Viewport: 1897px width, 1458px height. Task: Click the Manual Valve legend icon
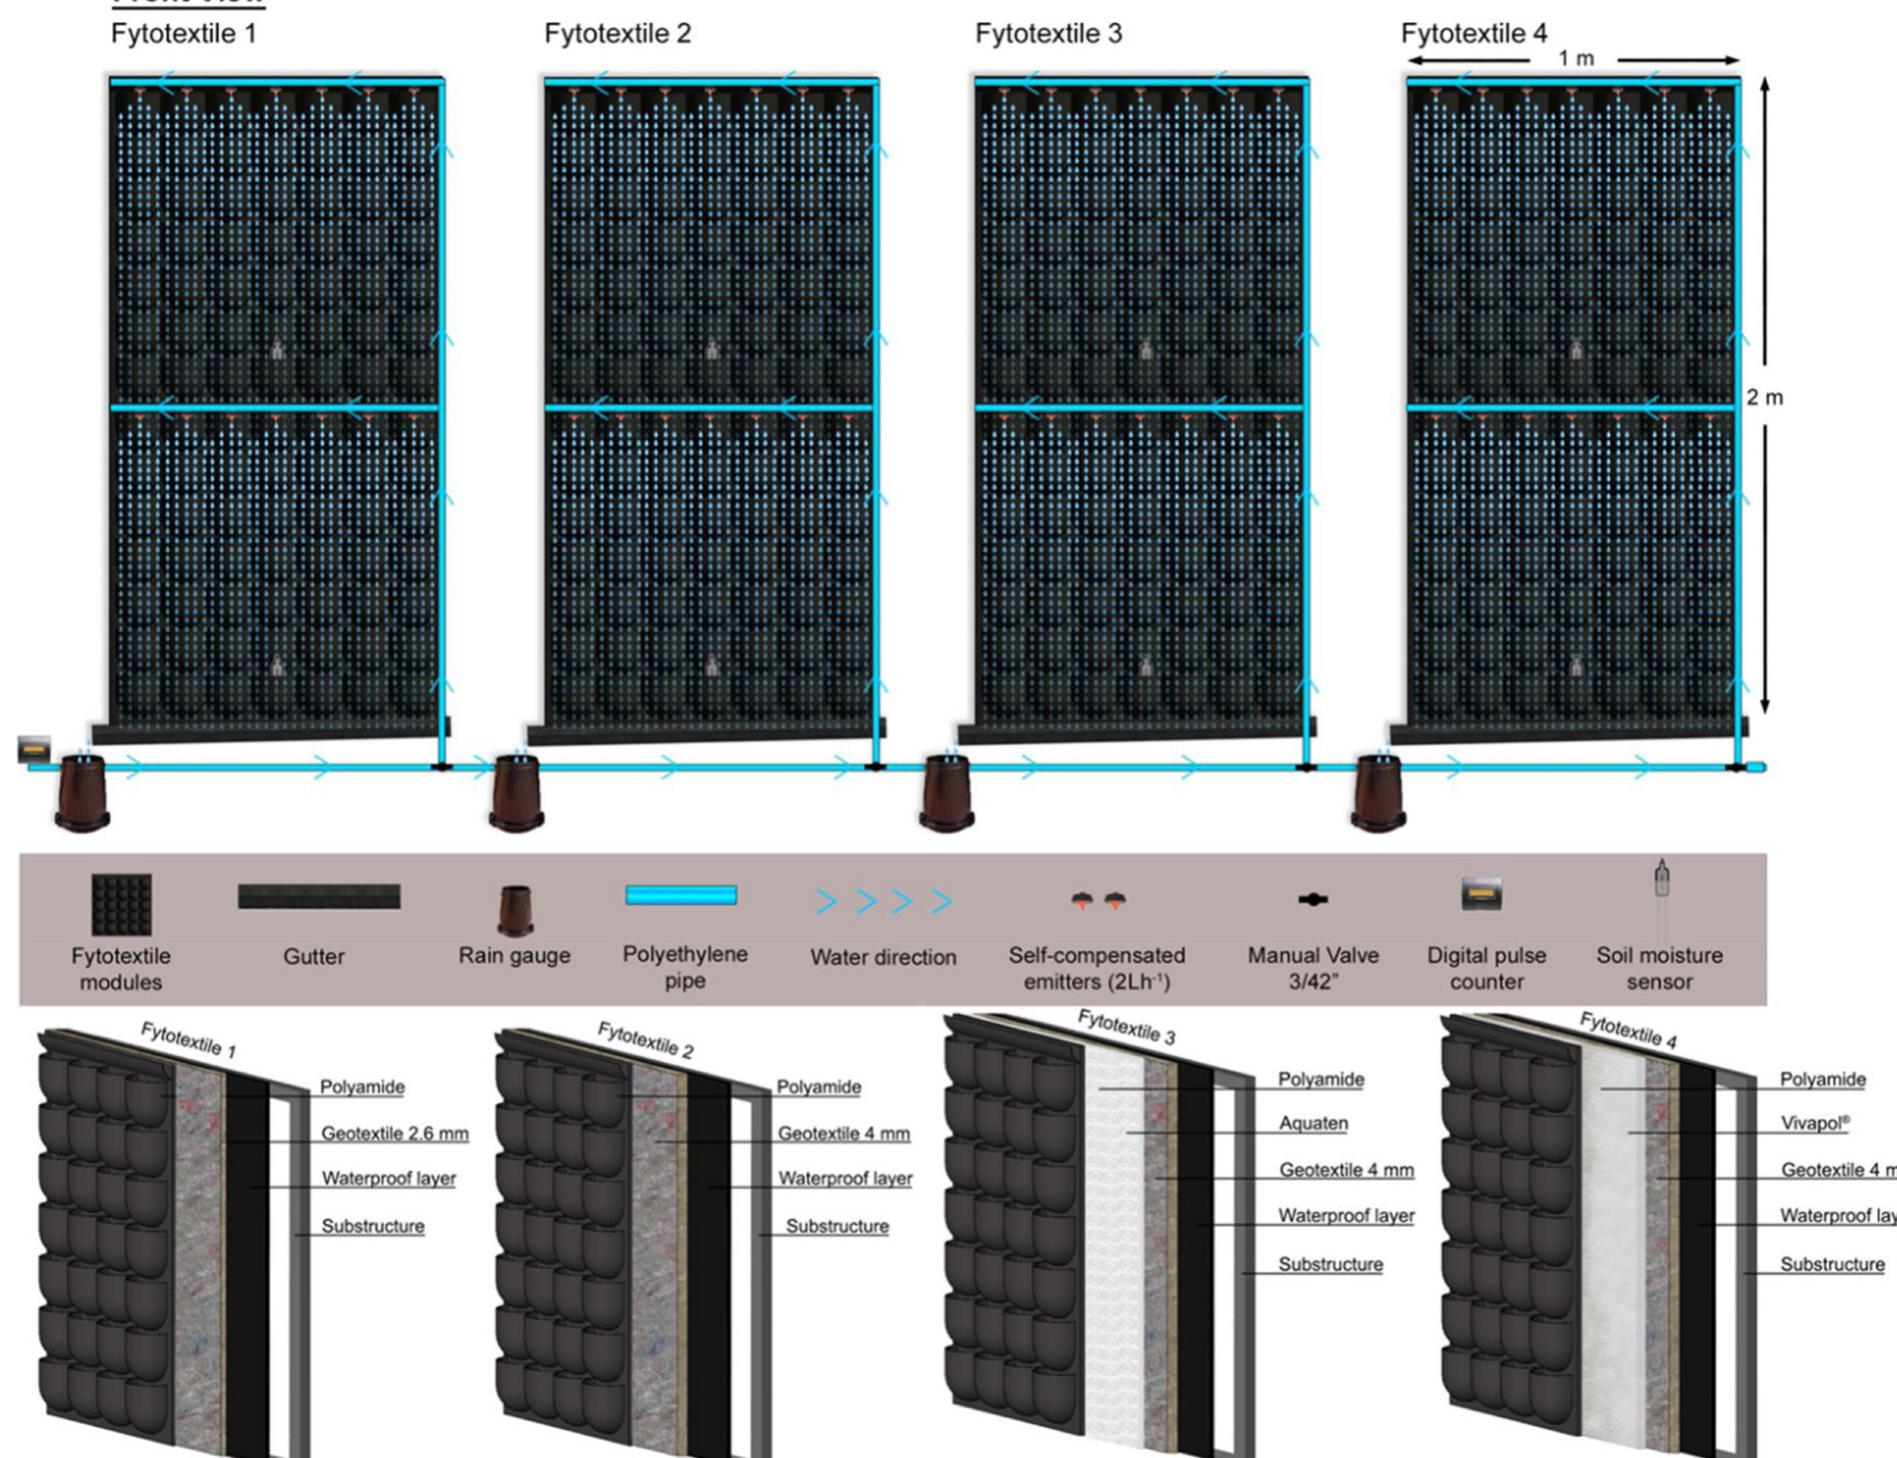1312,900
